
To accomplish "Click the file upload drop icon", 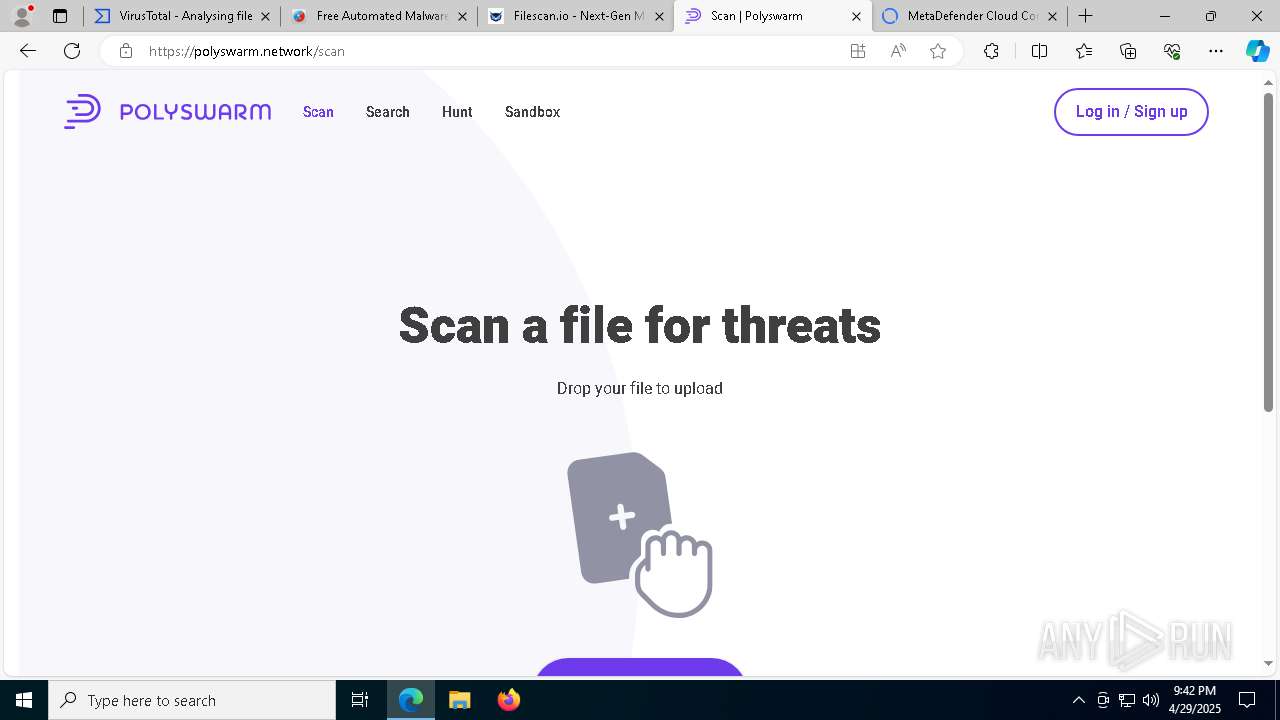I will [x=639, y=534].
